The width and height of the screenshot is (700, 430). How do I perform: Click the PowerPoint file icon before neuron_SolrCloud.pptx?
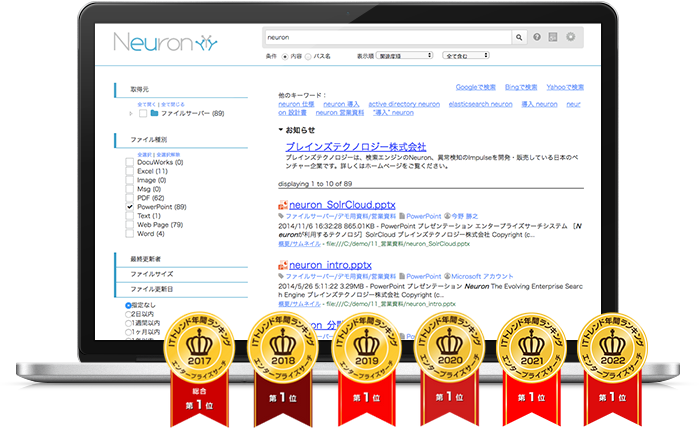click(x=283, y=205)
